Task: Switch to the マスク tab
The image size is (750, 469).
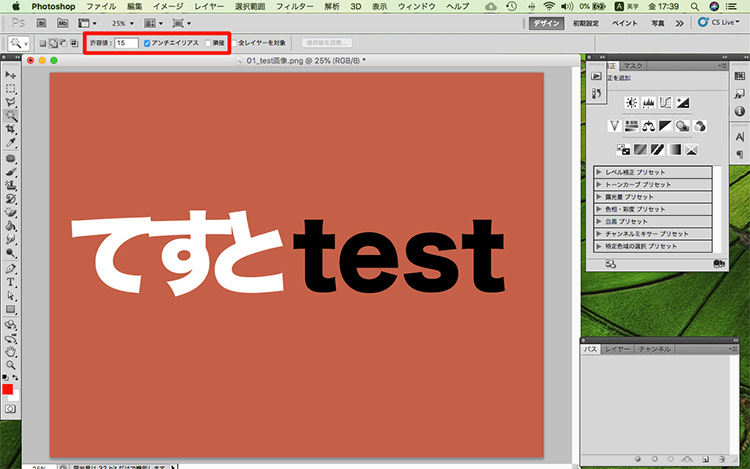Action: point(633,65)
